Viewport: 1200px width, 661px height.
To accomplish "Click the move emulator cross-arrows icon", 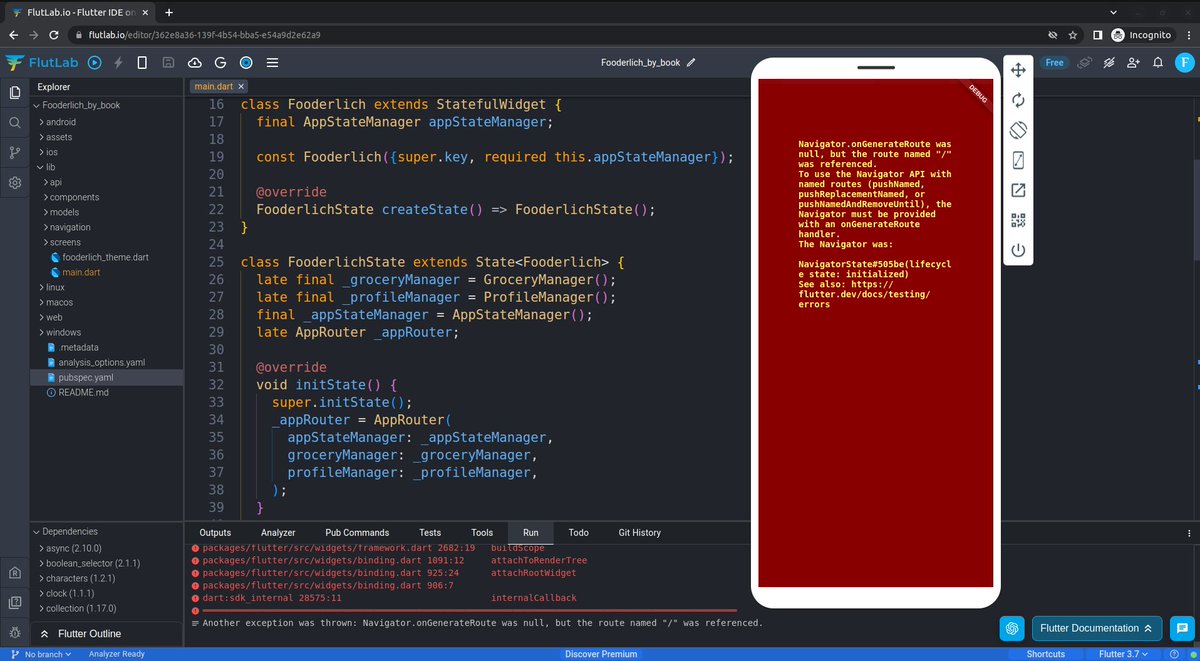I will 1018,70.
